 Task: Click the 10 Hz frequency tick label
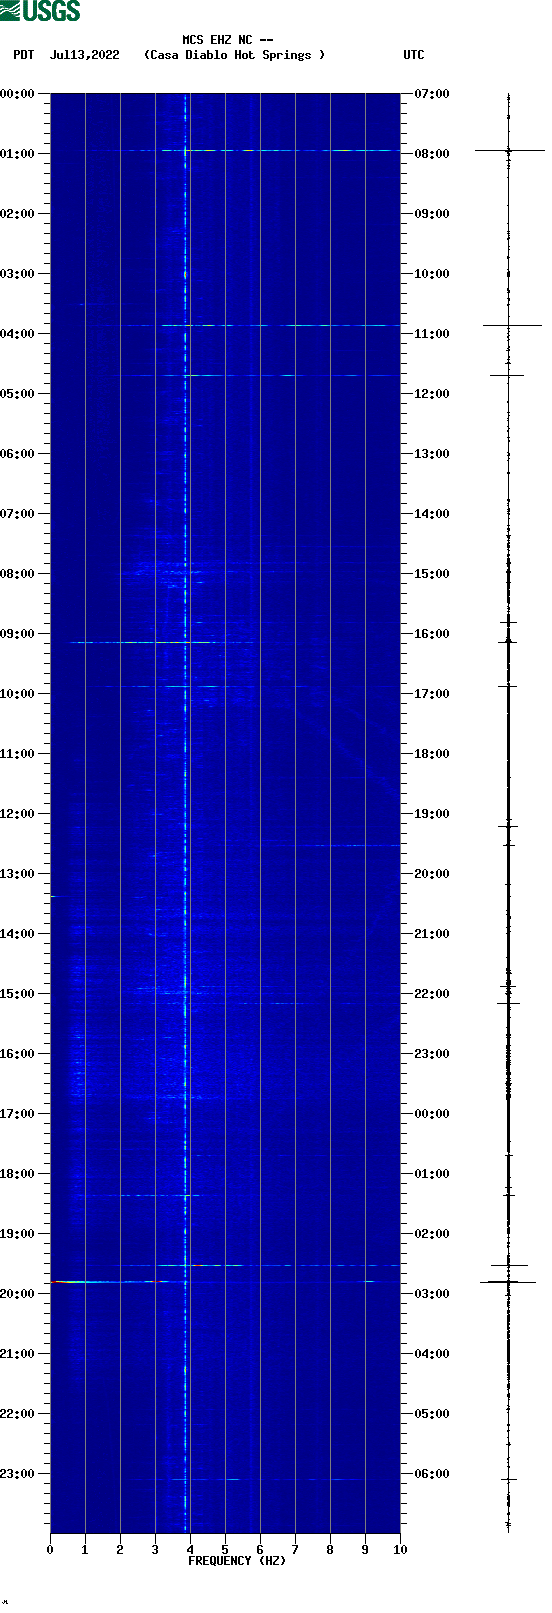[400, 1550]
